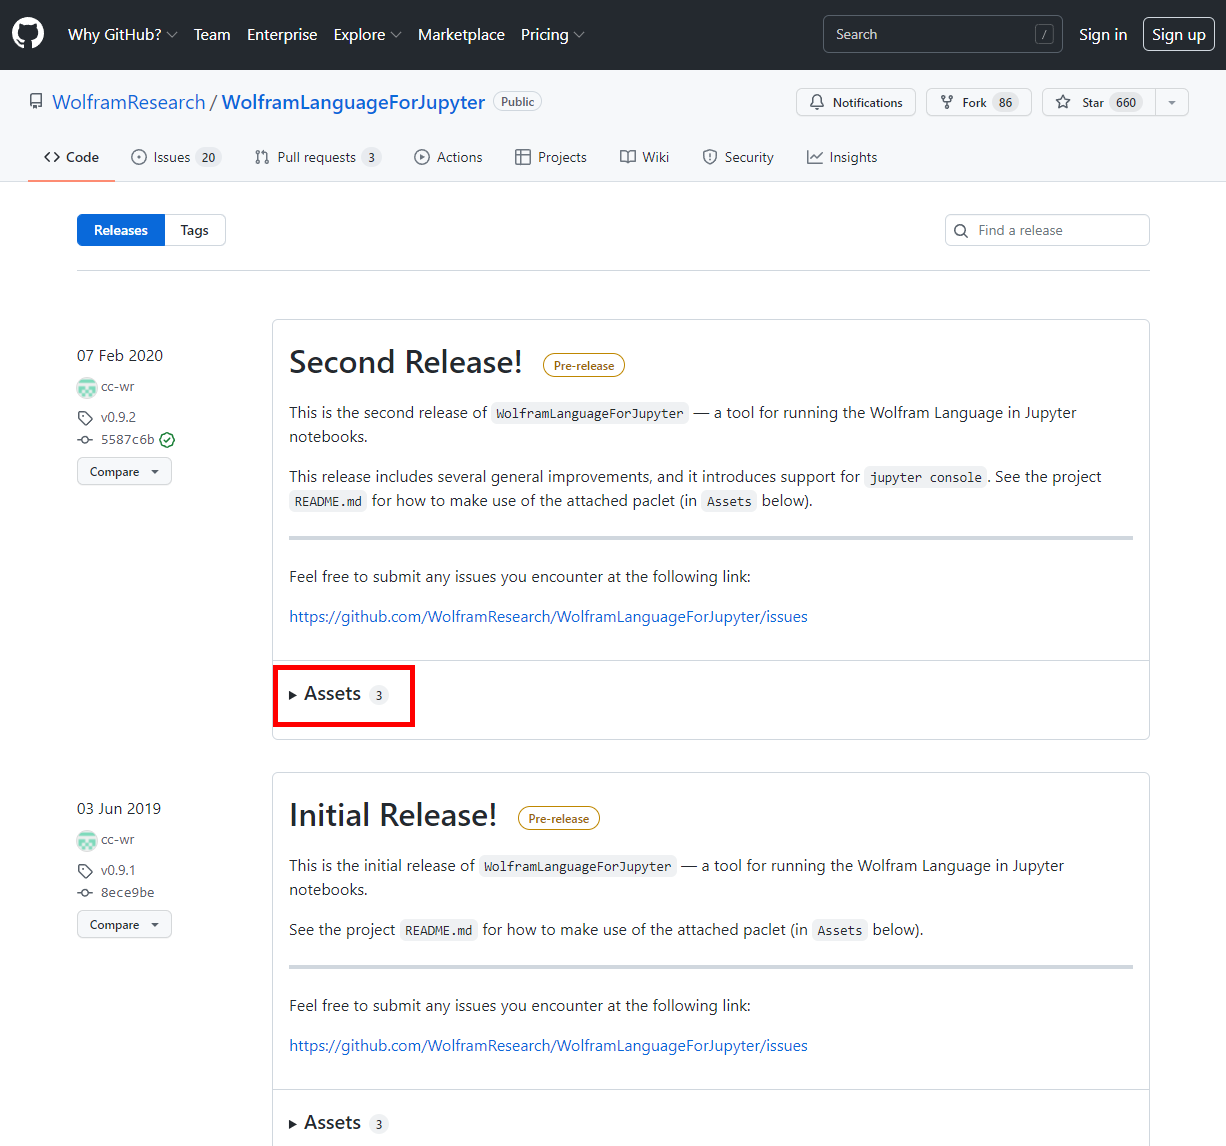Open the Why GitHub? dropdown menu
Viewport: 1226px width, 1146px height.
(122, 34)
